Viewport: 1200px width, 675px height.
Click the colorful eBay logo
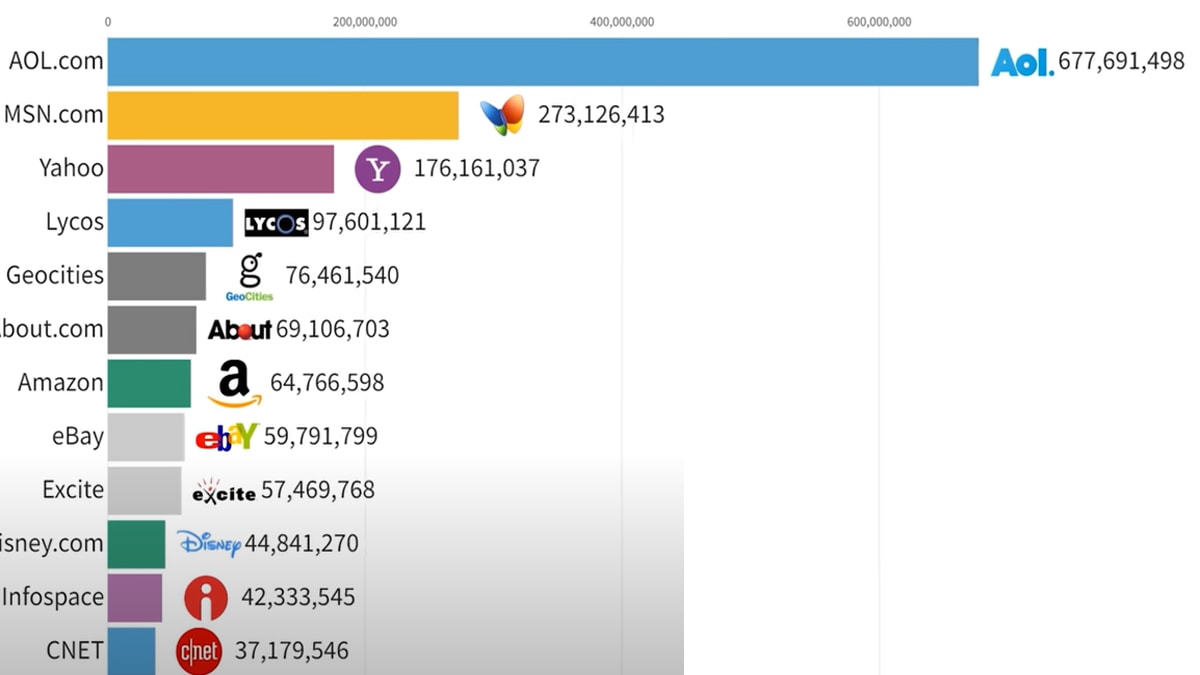click(x=227, y=437)
